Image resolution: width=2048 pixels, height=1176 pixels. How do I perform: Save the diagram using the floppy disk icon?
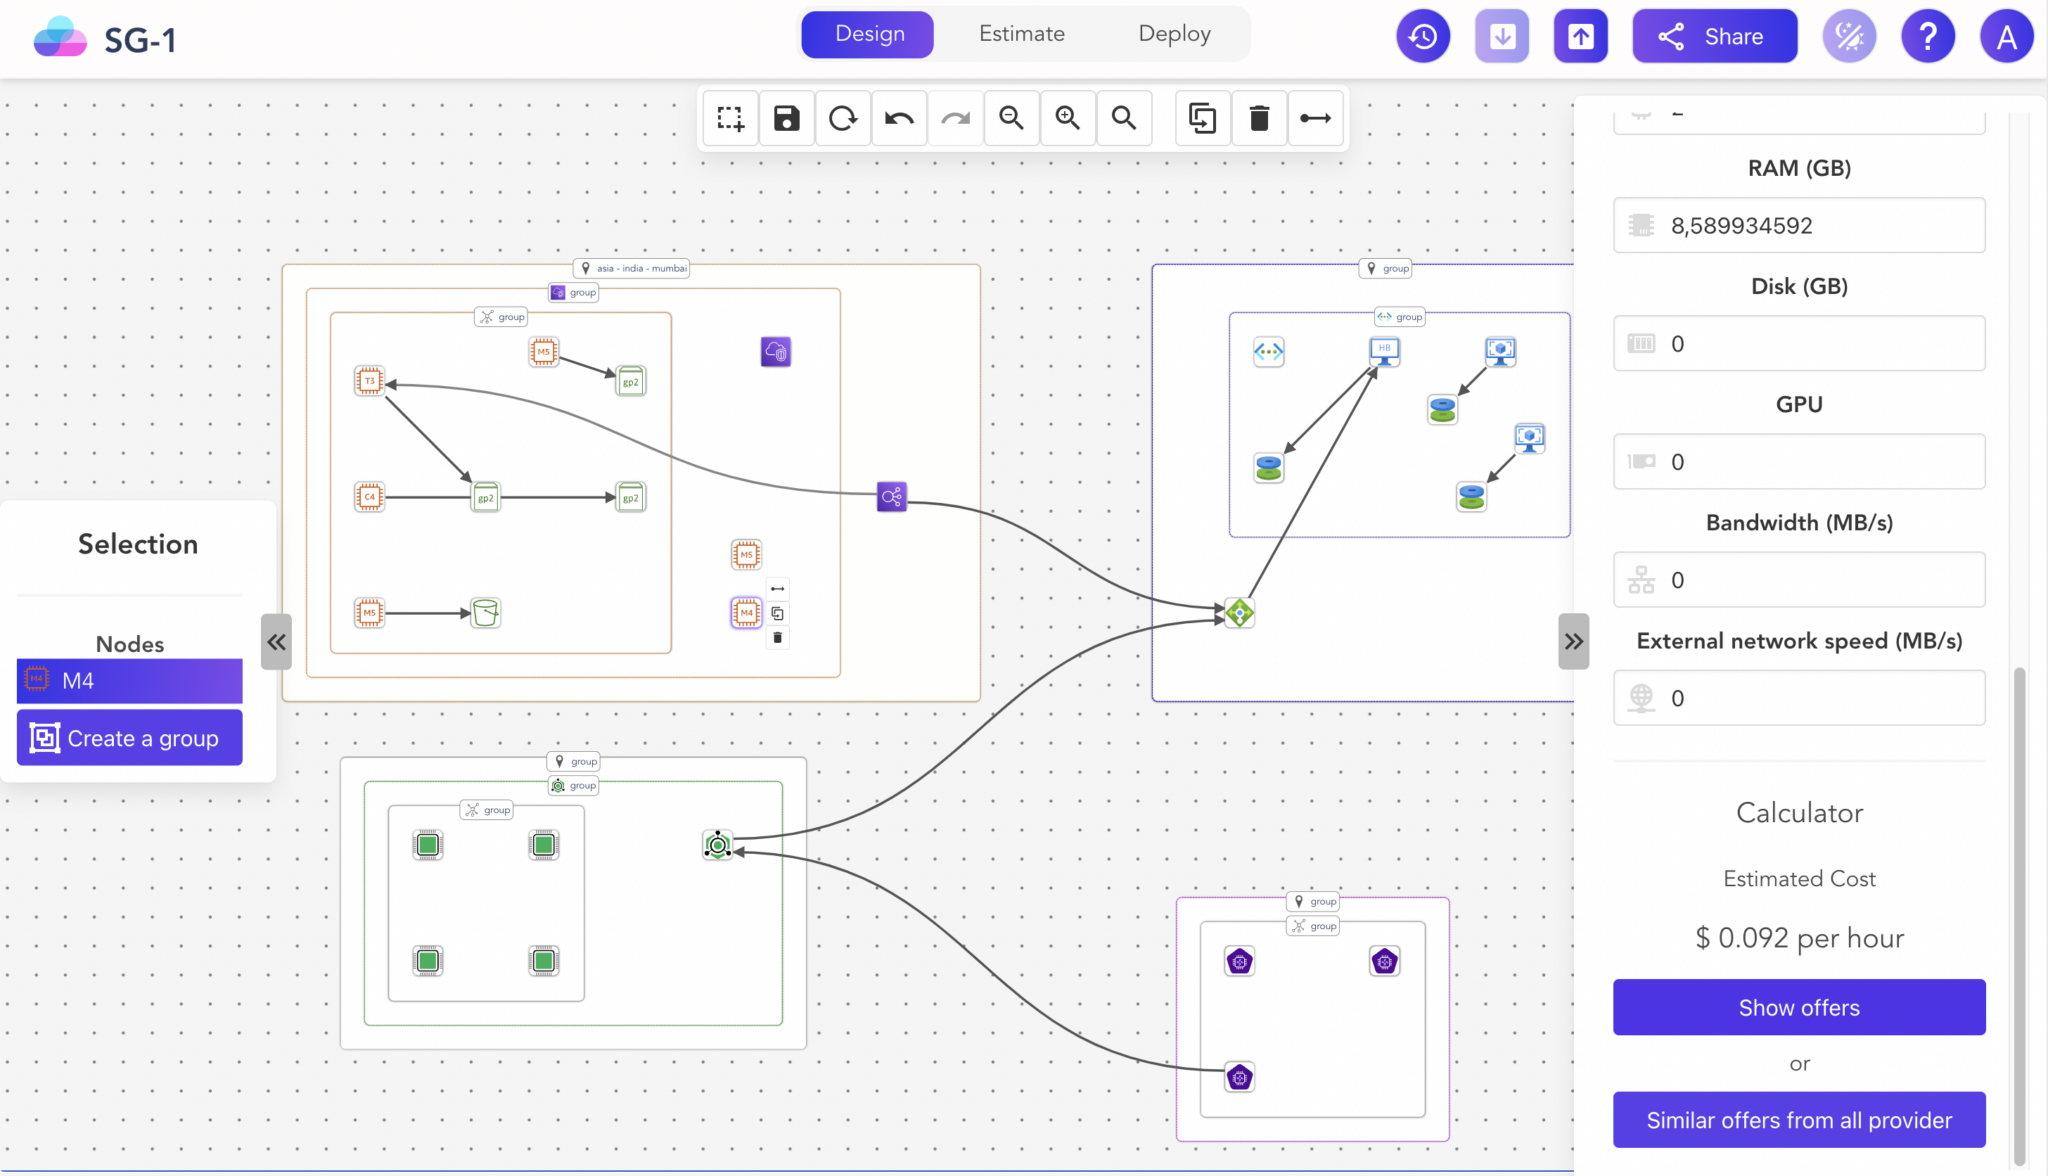tap(786, 118)
